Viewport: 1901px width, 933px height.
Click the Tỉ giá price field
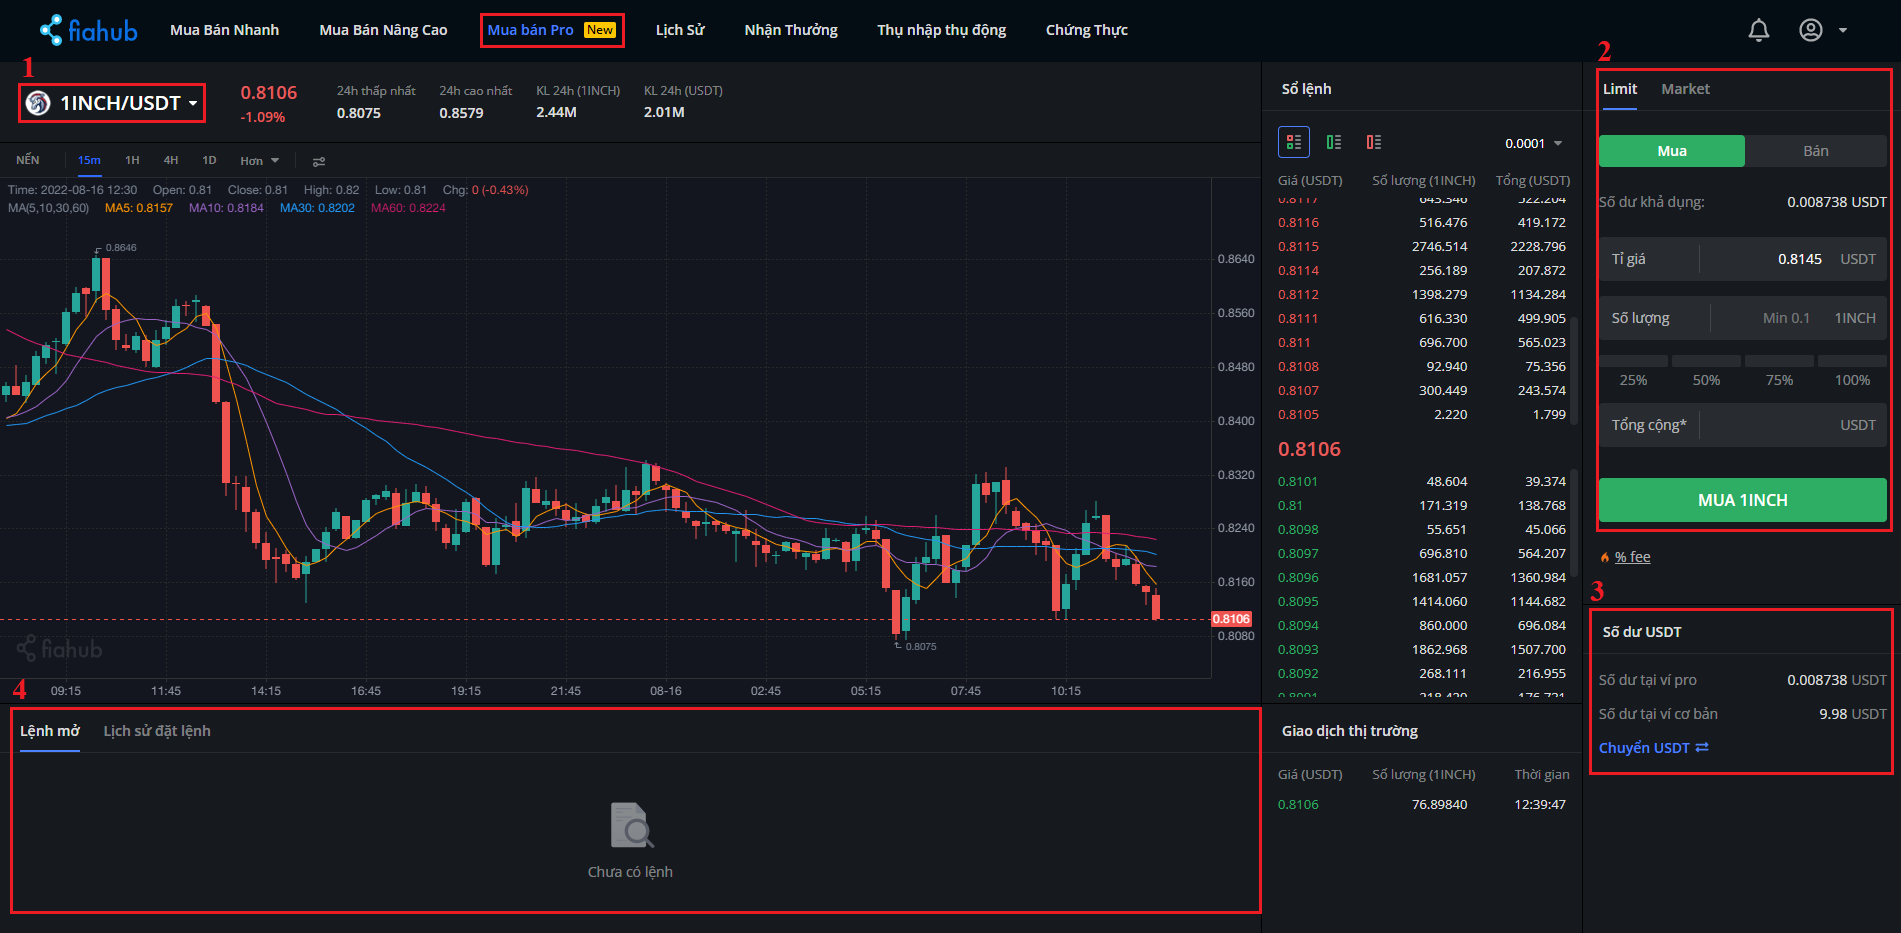[x=1743, y=259]
